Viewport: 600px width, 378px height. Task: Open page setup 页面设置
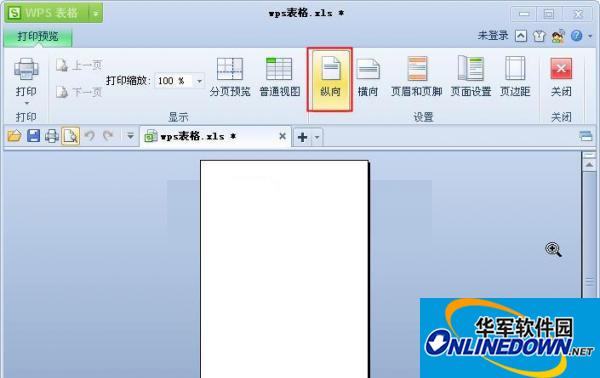point(471,77)
